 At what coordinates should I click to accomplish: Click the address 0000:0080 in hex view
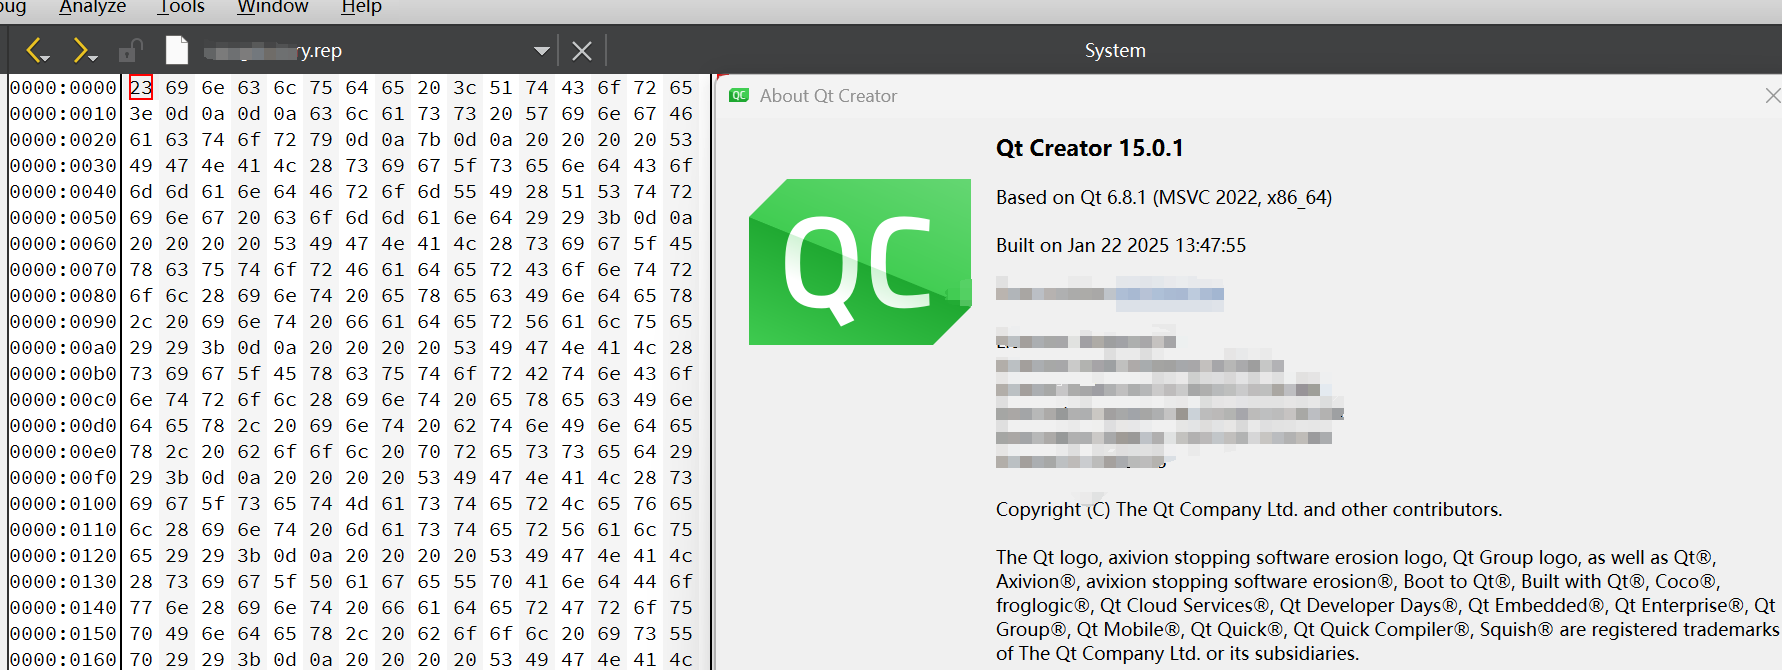tap(63, 296)
